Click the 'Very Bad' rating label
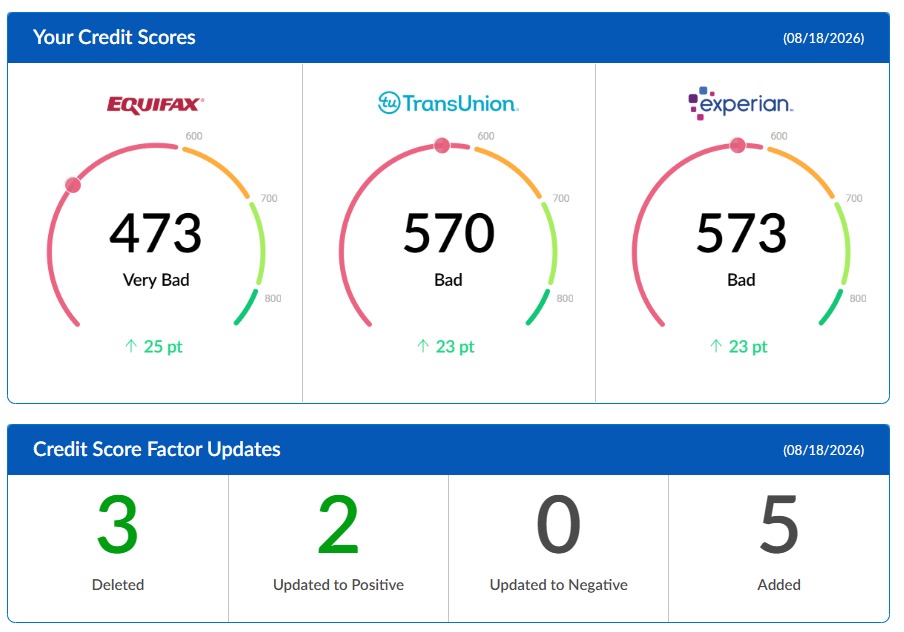Viewport: 904px width, 632px height. (x=156, y=280)
